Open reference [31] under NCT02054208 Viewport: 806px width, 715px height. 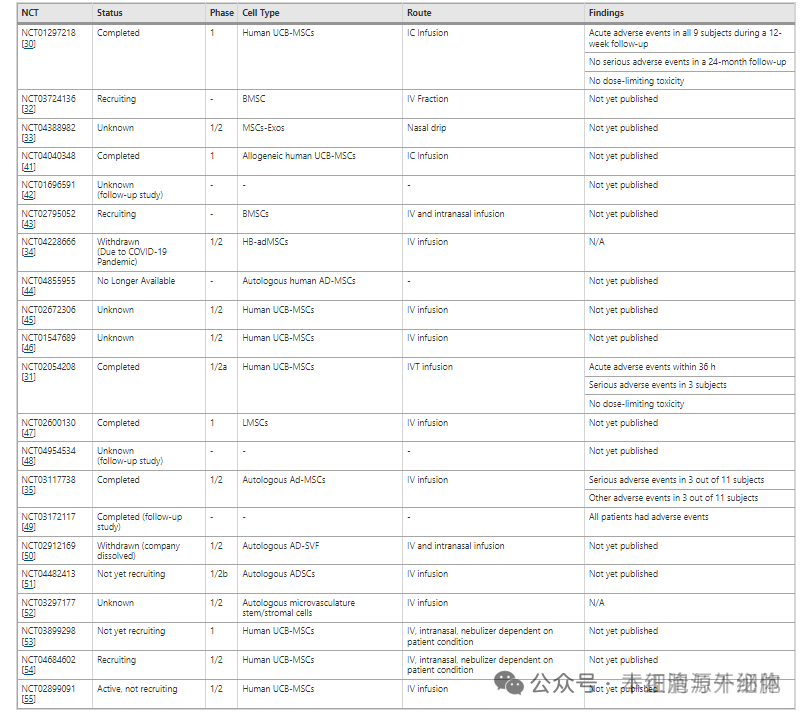point(28,377)
